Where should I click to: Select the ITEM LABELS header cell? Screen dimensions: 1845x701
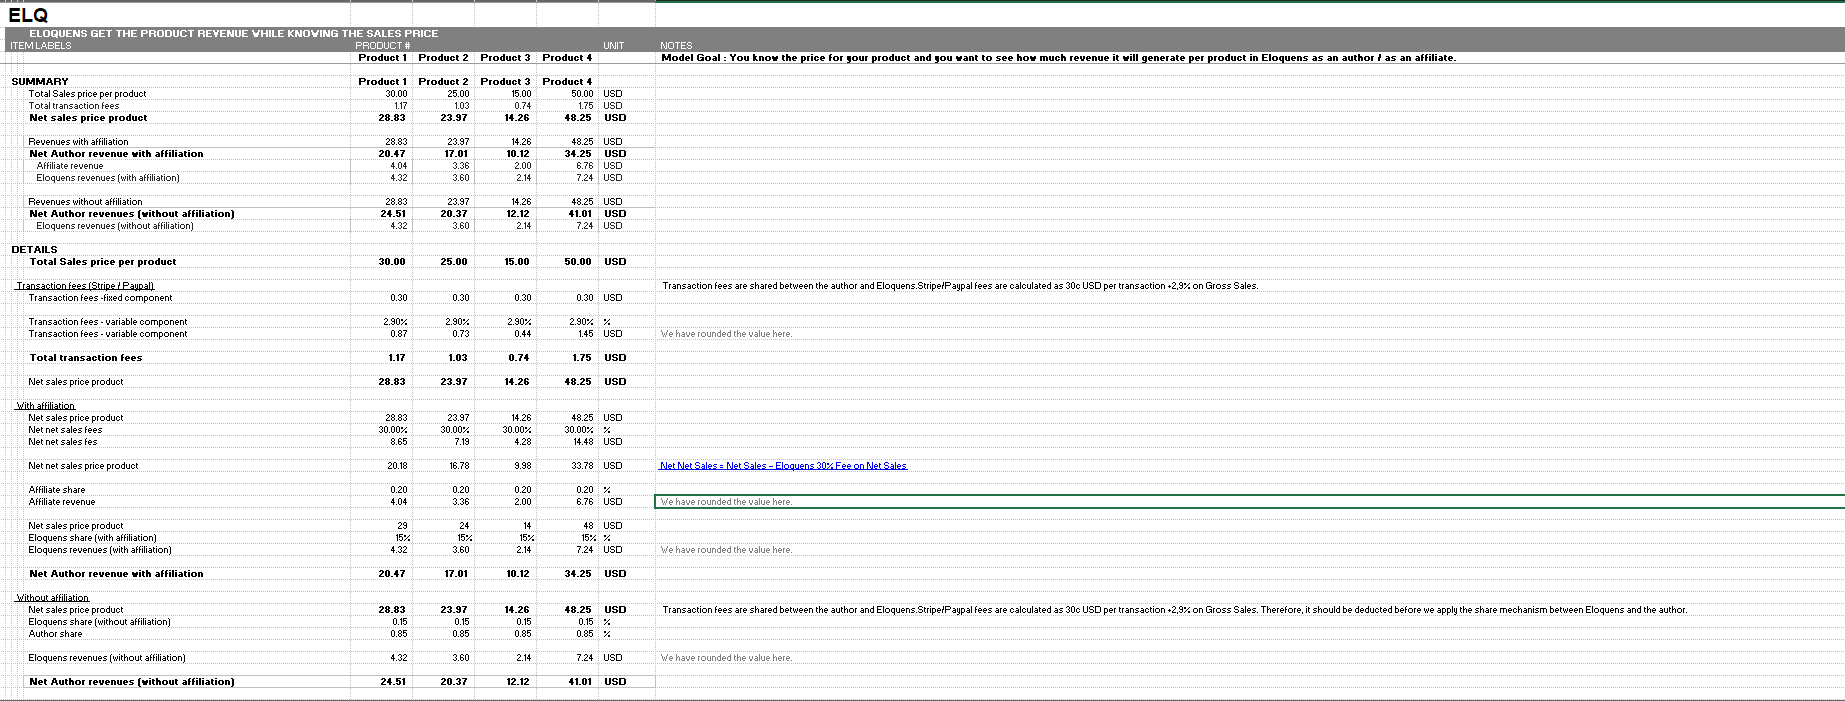tap(41, 46)
